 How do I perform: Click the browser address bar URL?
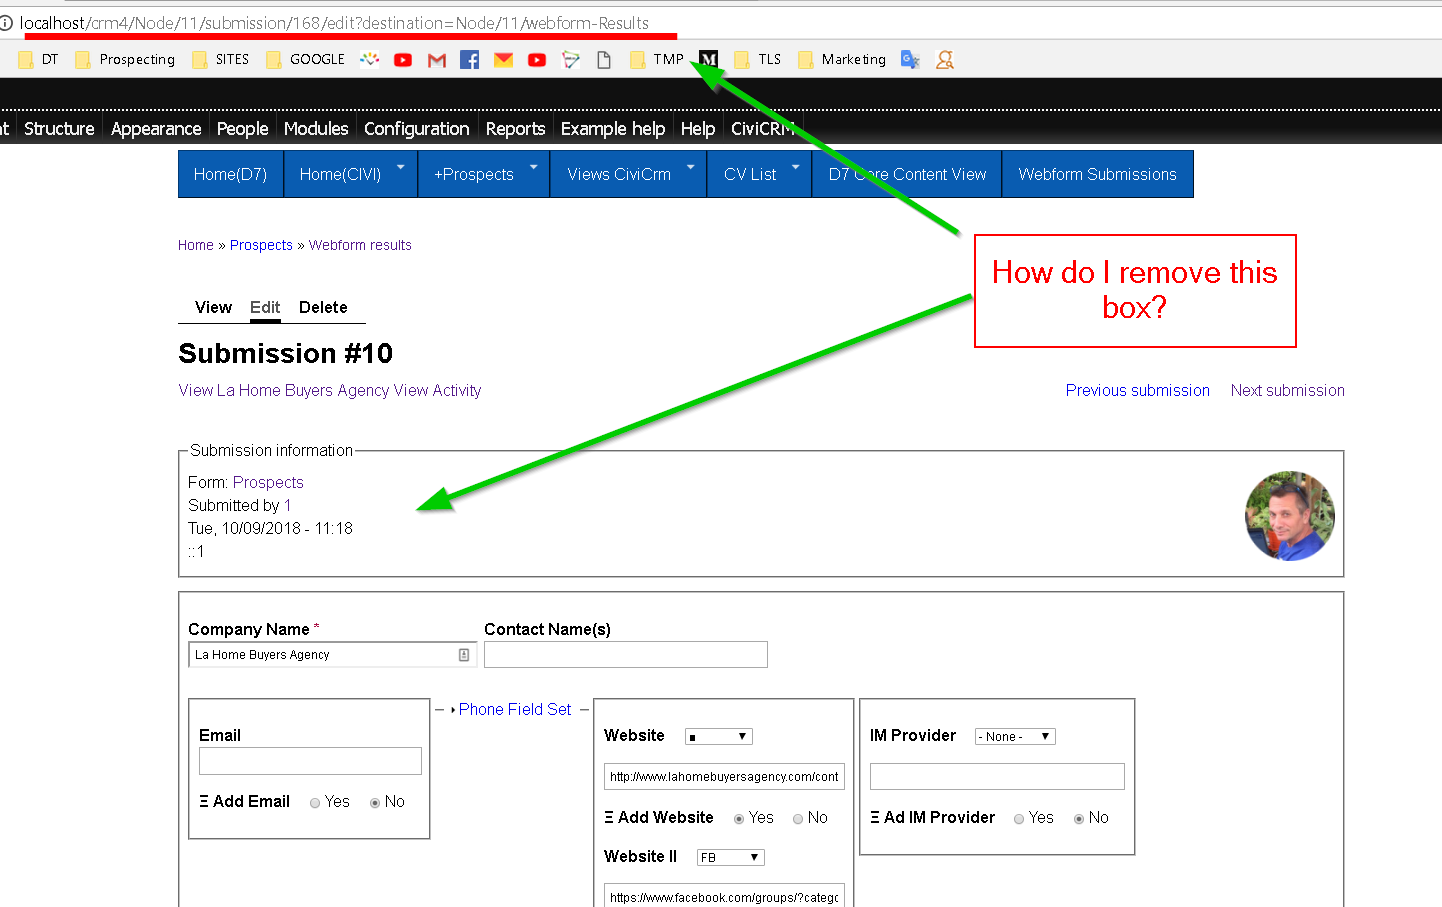[x=335, y=23]
